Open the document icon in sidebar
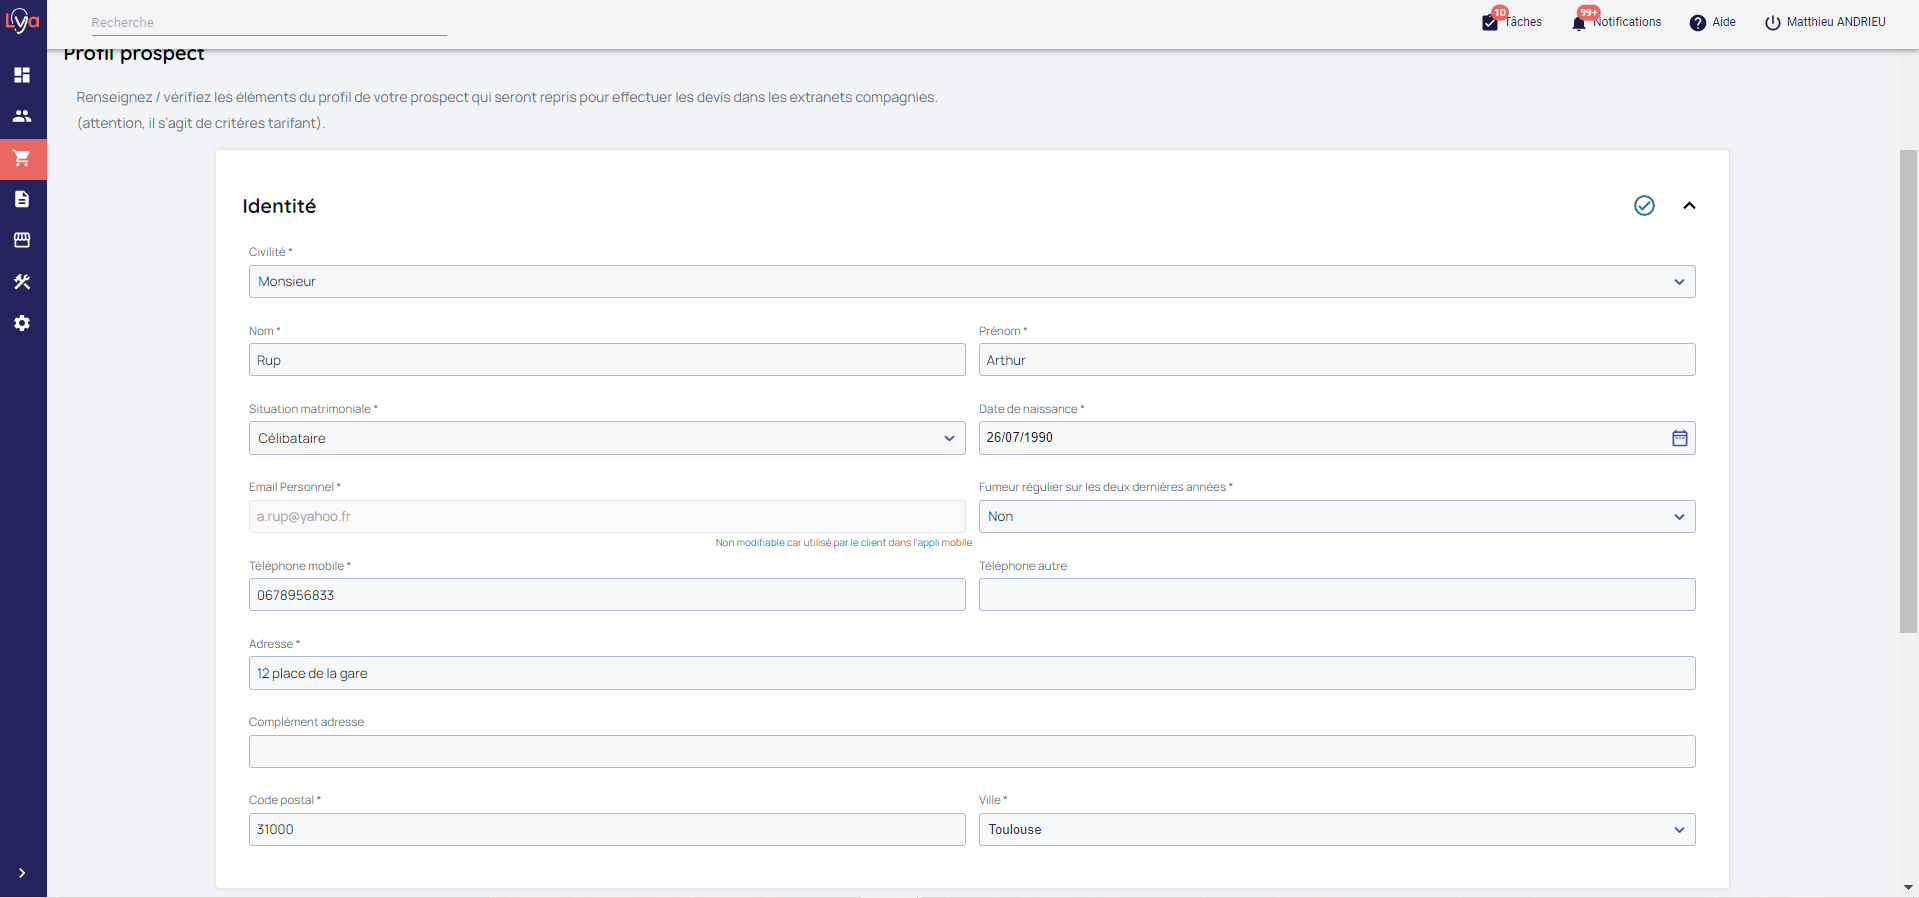 click(22, 199)
